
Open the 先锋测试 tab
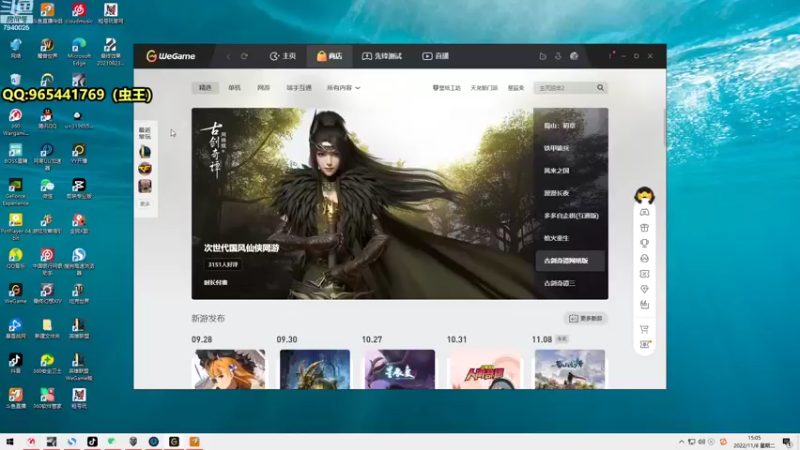(x=382, y=56)
